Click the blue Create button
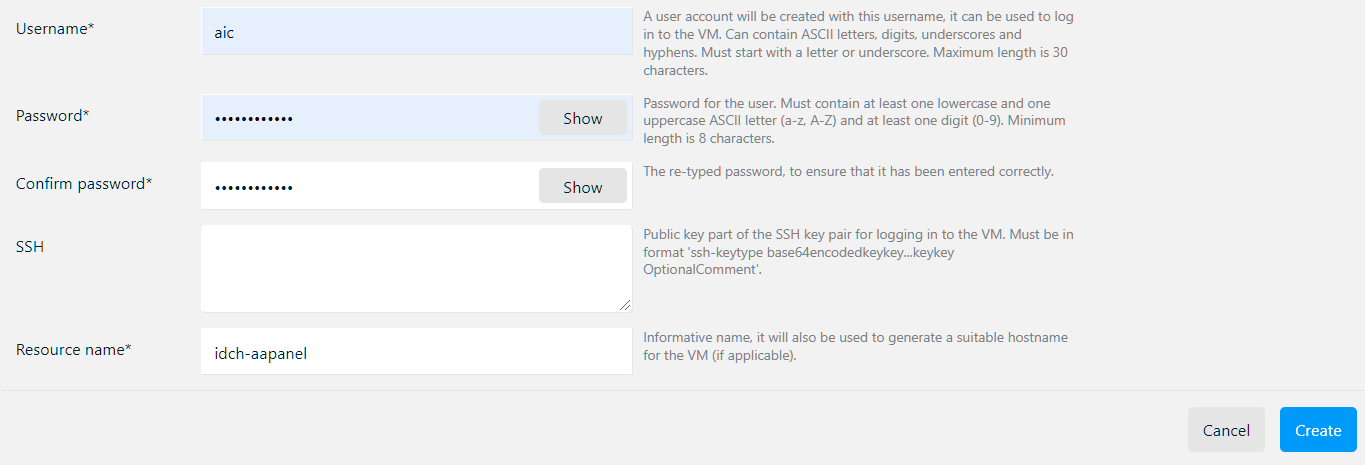Image resolution: width=1365 pixels, height=465 pixels. tap(1317, 430)
